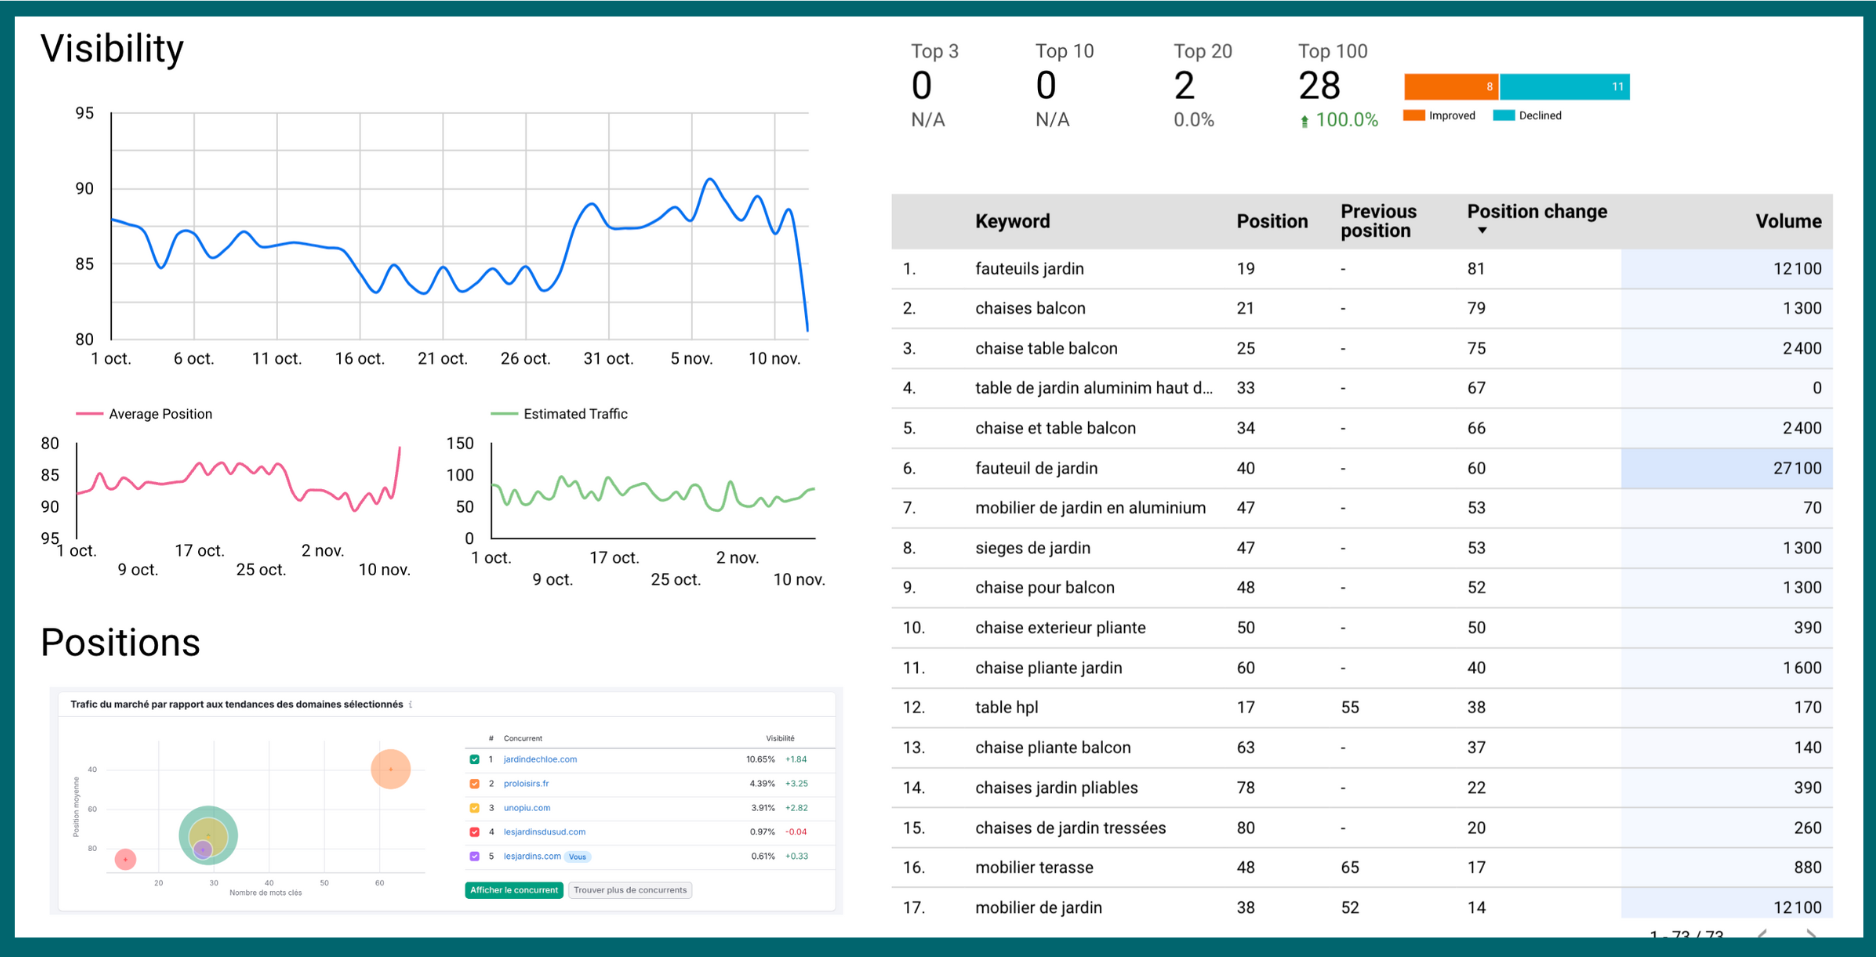
Task: Click the small red bubble in the scatter chart
Action: (x=125, y=859)
